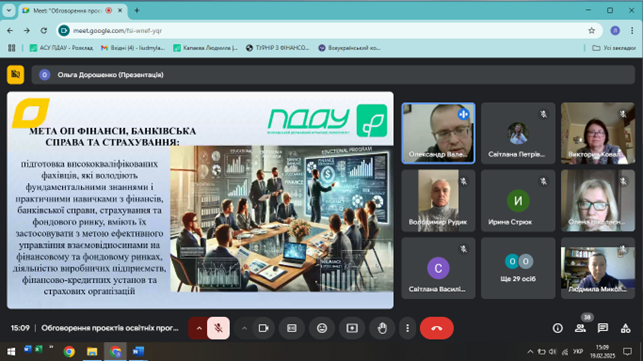Click yellow hidden self-view camera icon
Screen dimensions: 643x361
click(16, 75)
